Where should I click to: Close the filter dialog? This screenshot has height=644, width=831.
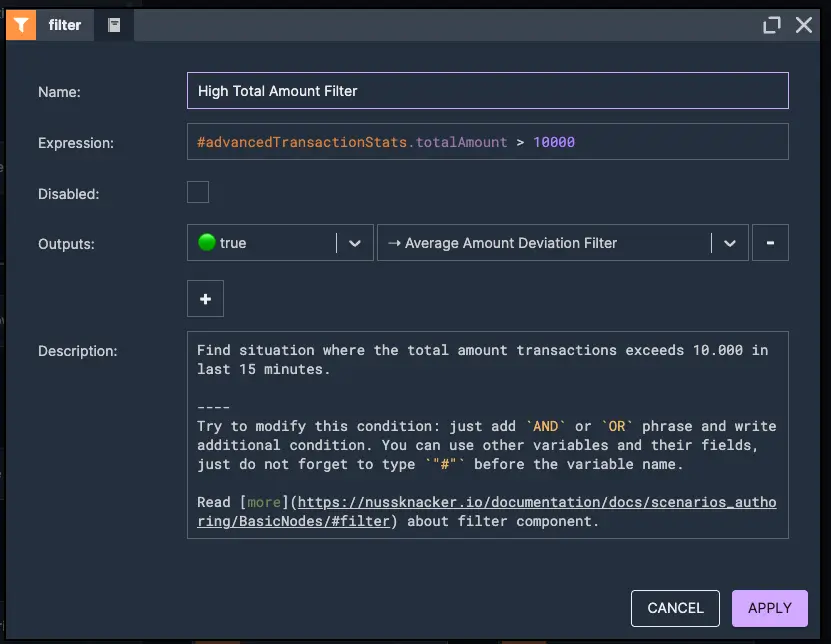tap(803, 25)
